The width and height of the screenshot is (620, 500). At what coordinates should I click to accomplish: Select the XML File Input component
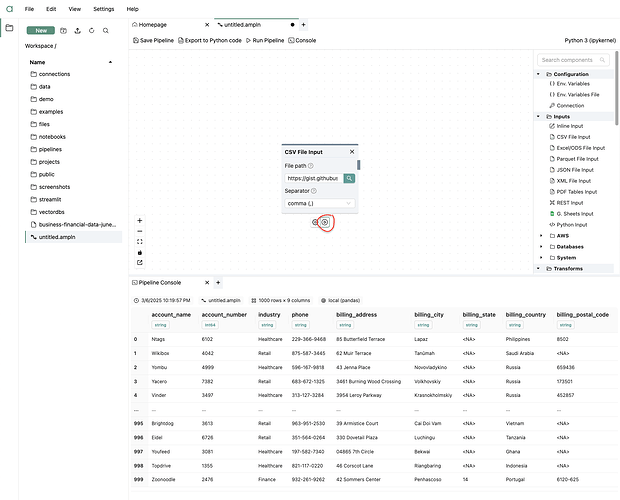[x=570, y=181]
